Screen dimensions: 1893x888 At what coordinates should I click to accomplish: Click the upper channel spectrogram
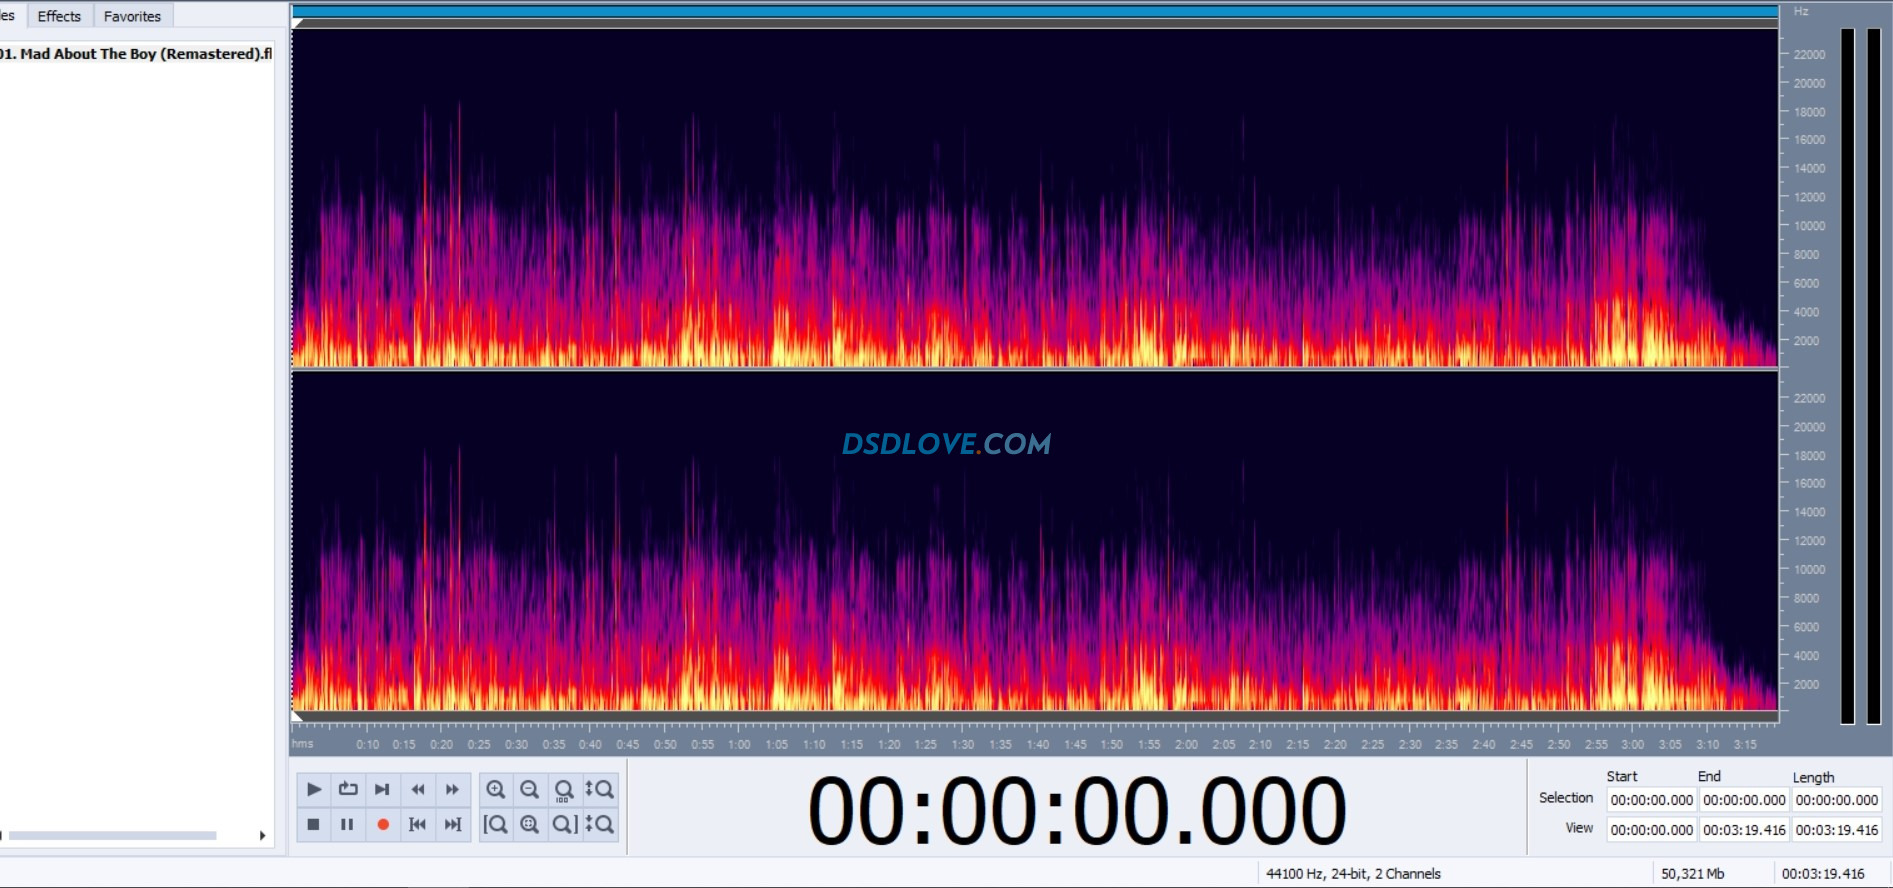tap(1034, 197)
